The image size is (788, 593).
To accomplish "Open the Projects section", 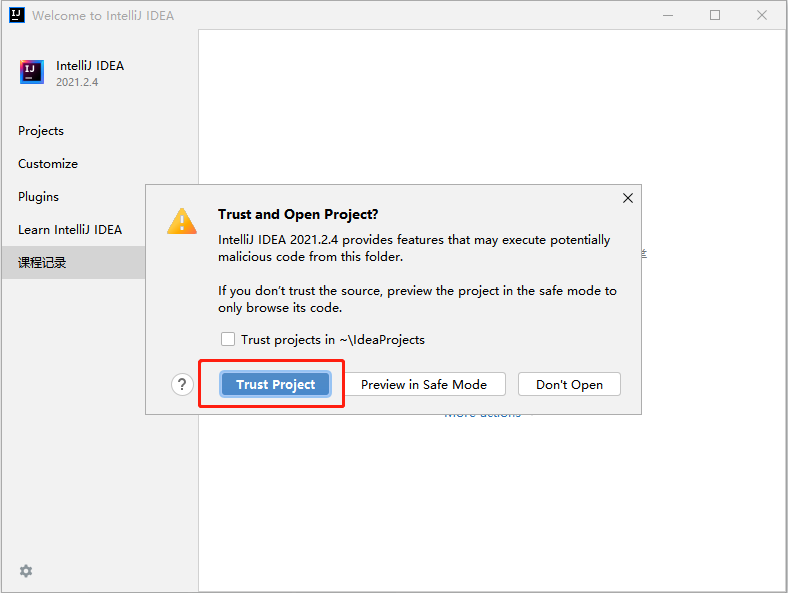I will pyautogui.click(x=41, y=131).
